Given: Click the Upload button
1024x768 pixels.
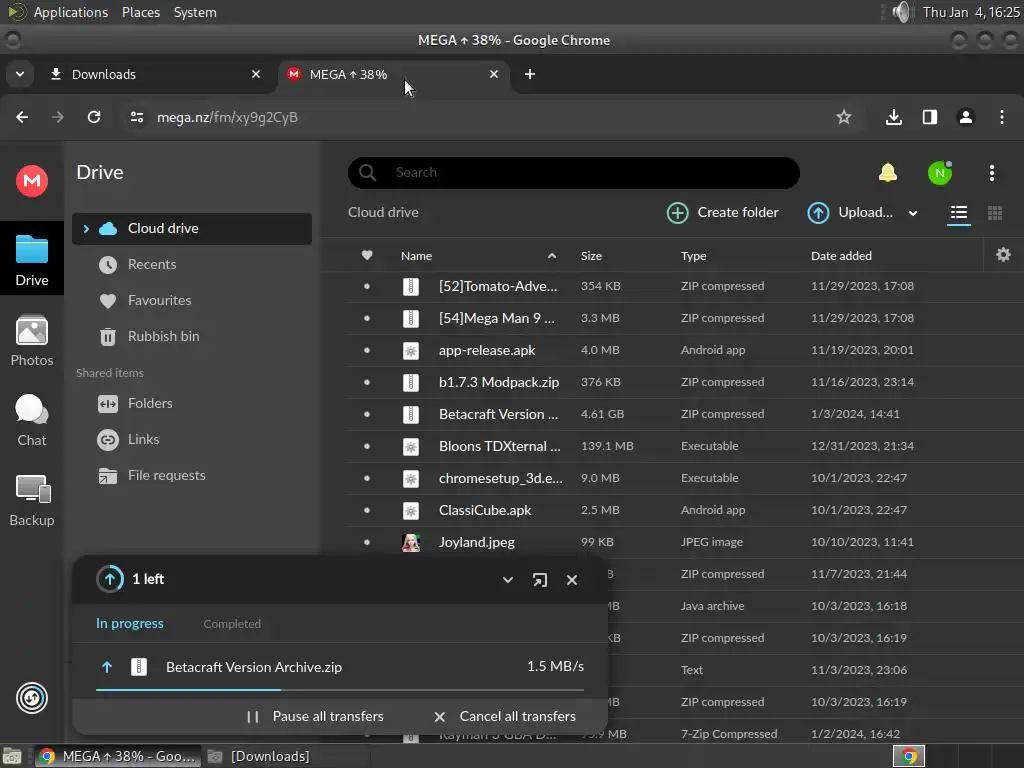Looking at the screenshot, I should point(850,213).
